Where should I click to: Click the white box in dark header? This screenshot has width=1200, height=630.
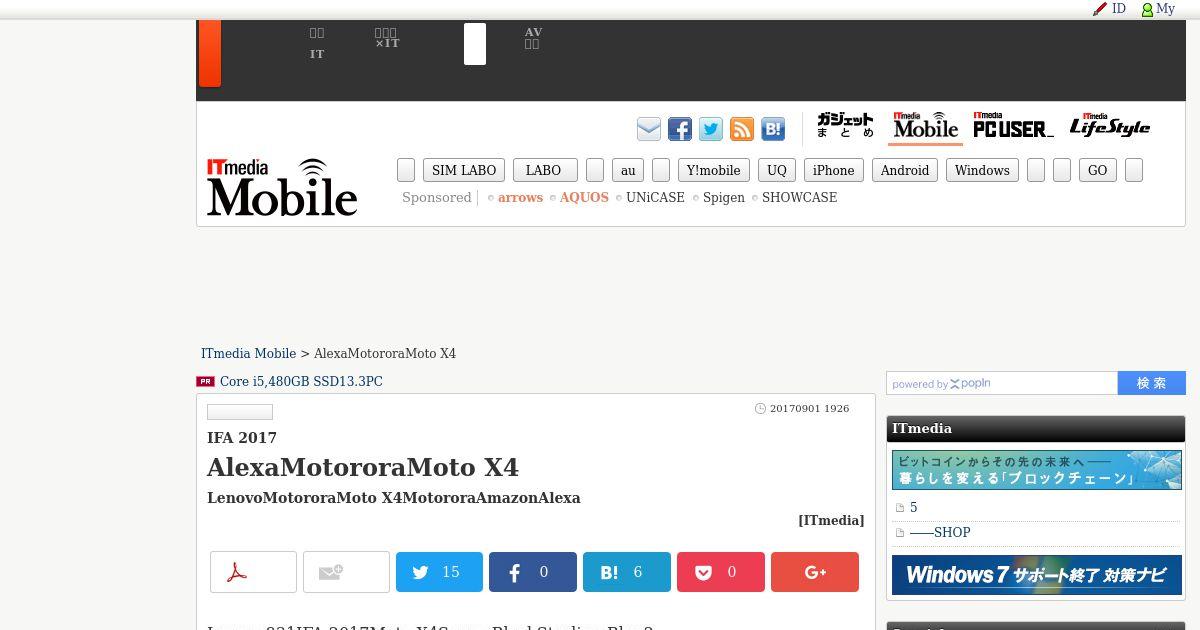pos(475,44)
